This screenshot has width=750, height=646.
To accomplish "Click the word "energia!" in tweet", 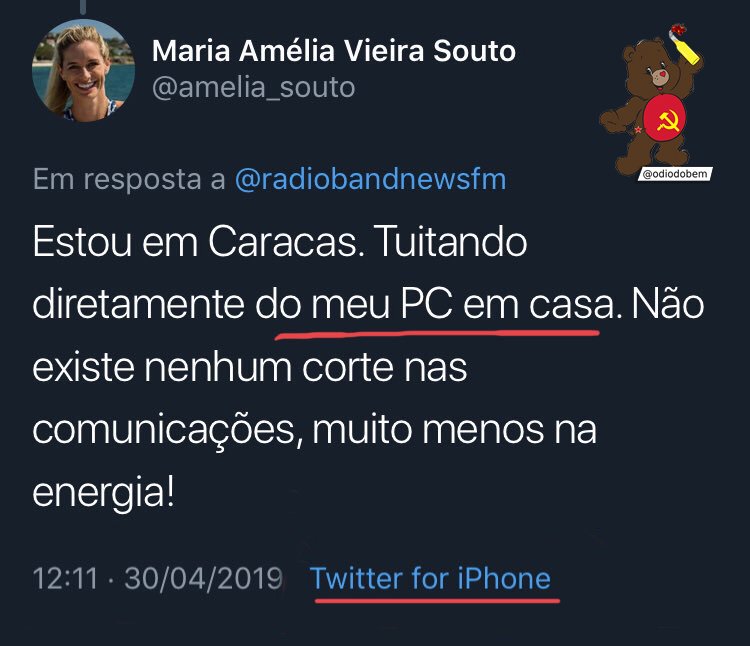I will click(103, 493).
